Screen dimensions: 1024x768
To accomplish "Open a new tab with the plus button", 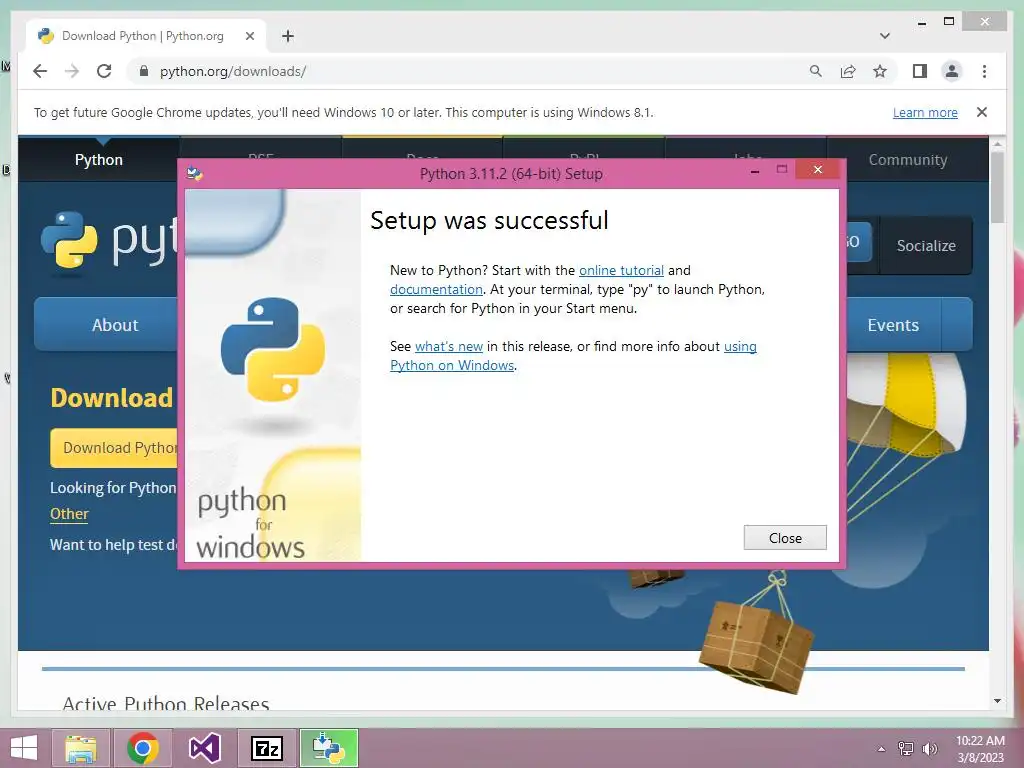I will [287, 36].
